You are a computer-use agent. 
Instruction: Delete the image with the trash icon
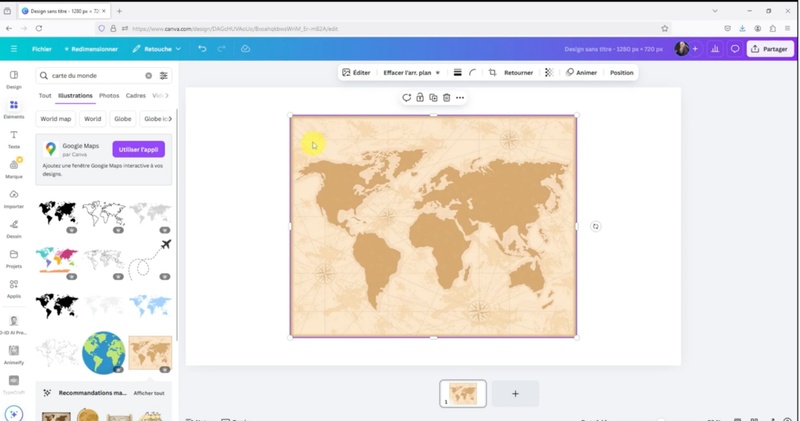click(446, 97)
